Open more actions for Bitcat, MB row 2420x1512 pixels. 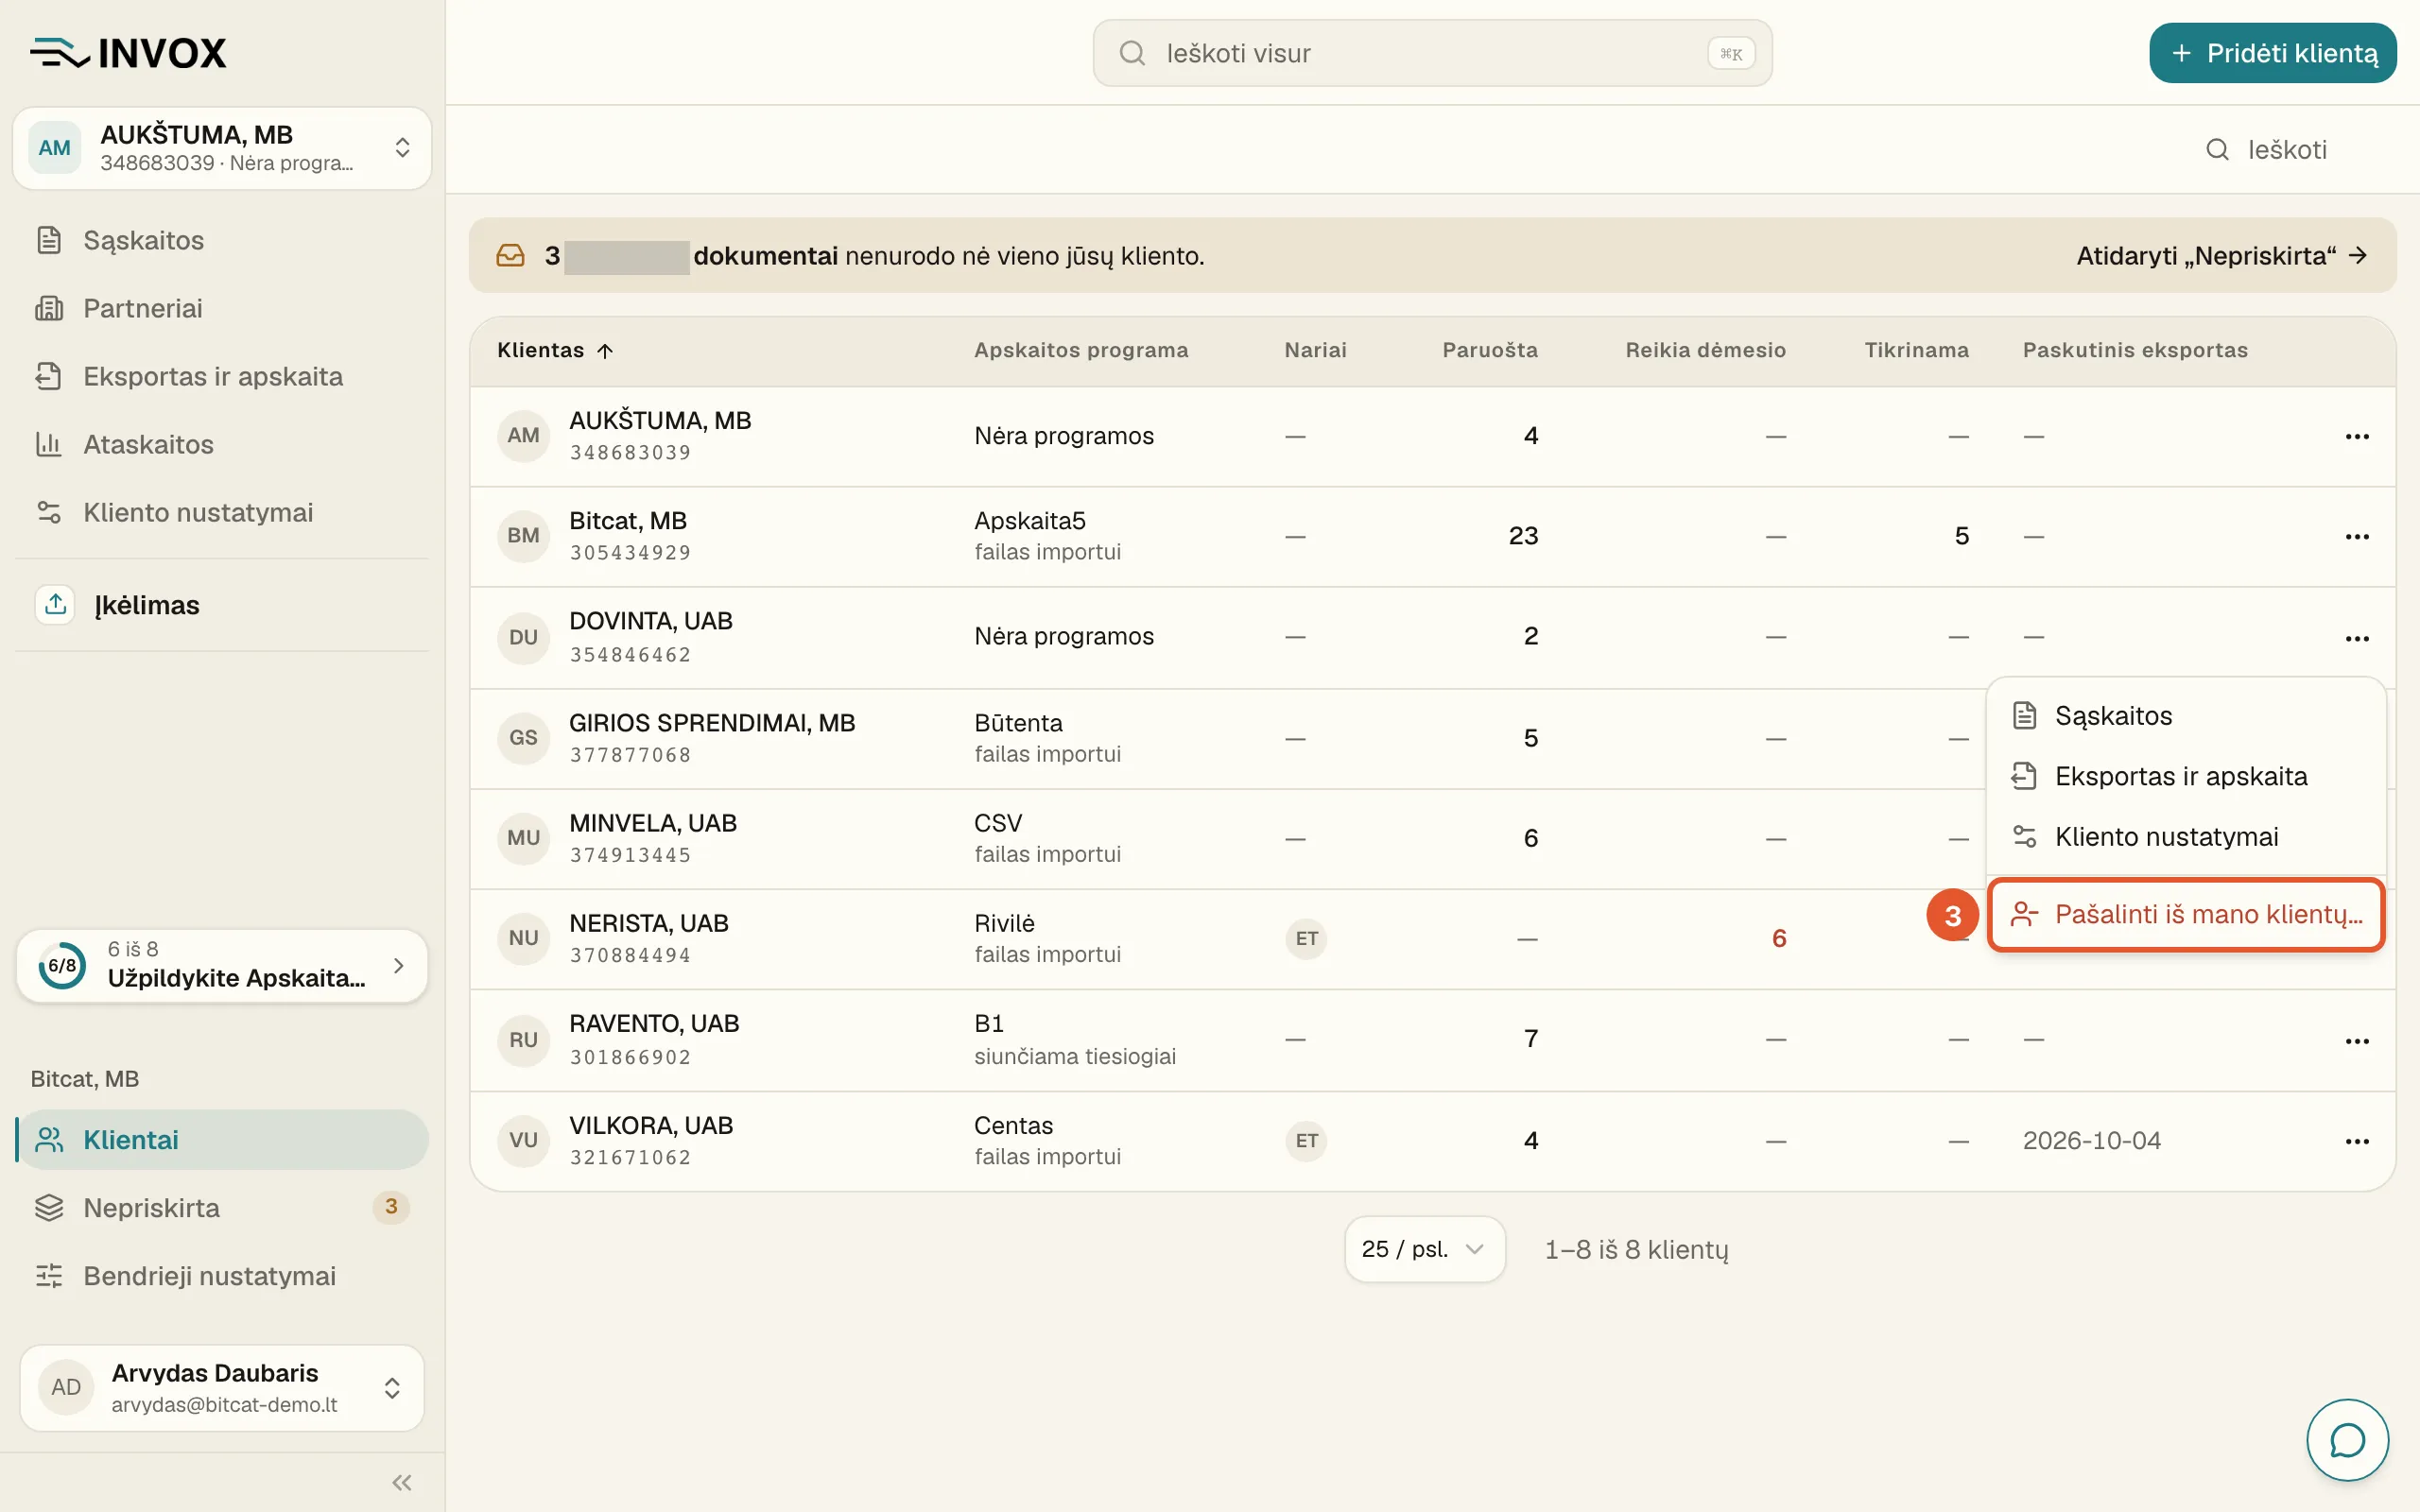coord(2357,536)
